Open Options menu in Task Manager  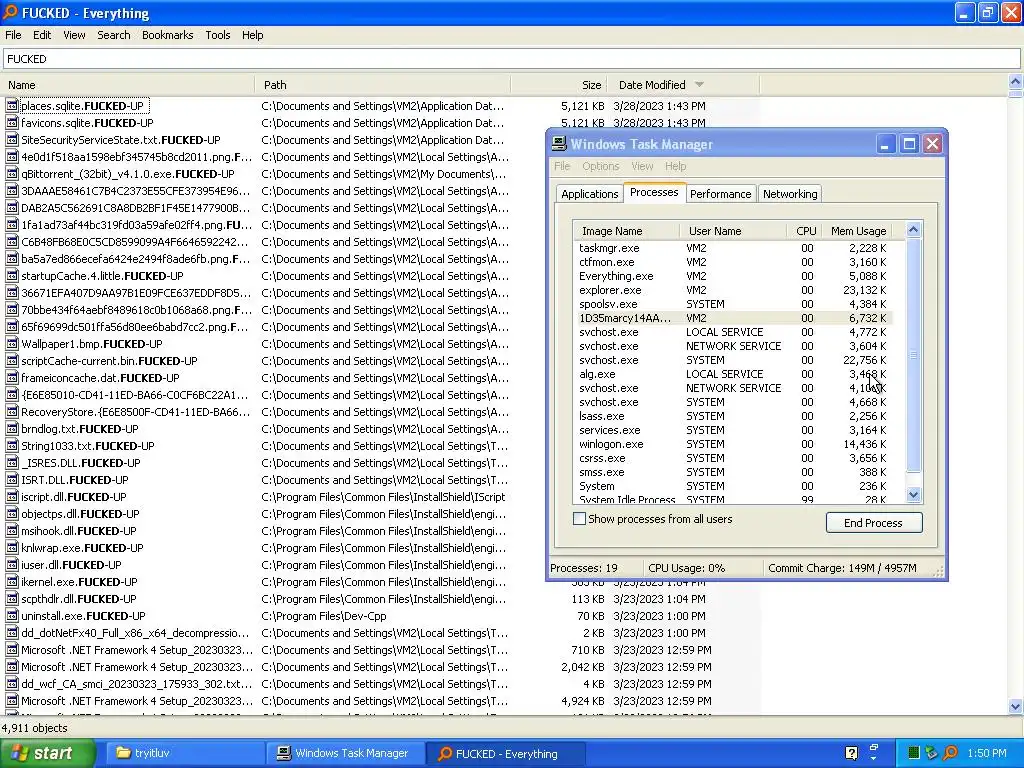600,166
